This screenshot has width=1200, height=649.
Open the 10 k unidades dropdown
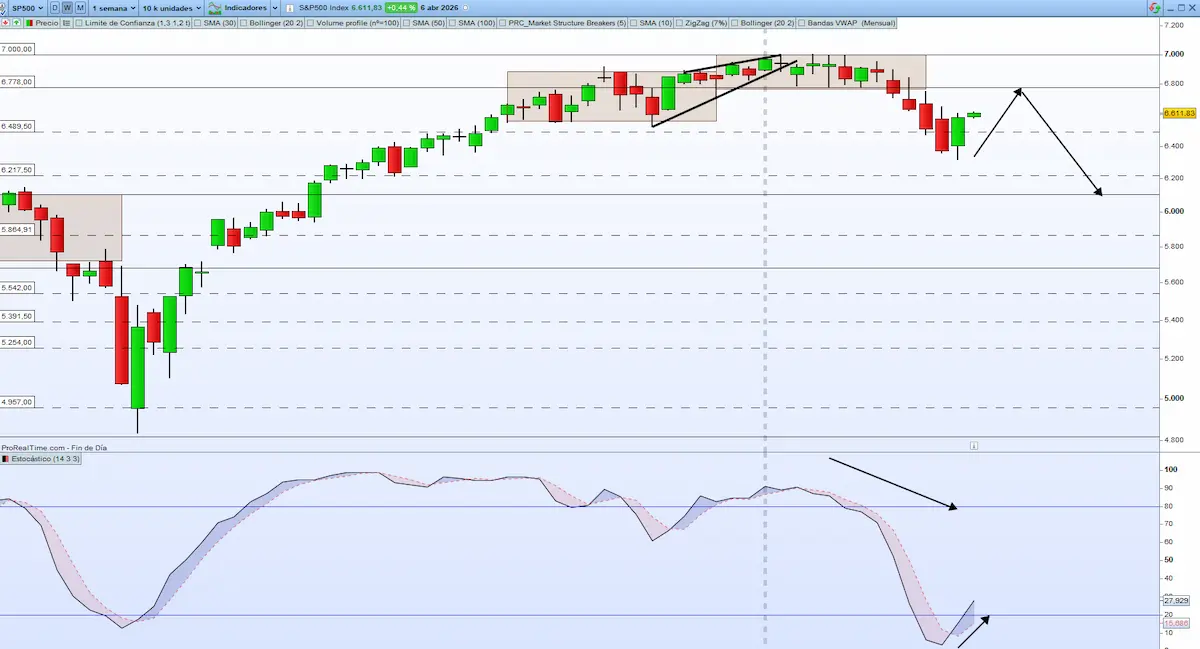pyautogui.click(x=173, y=7)
